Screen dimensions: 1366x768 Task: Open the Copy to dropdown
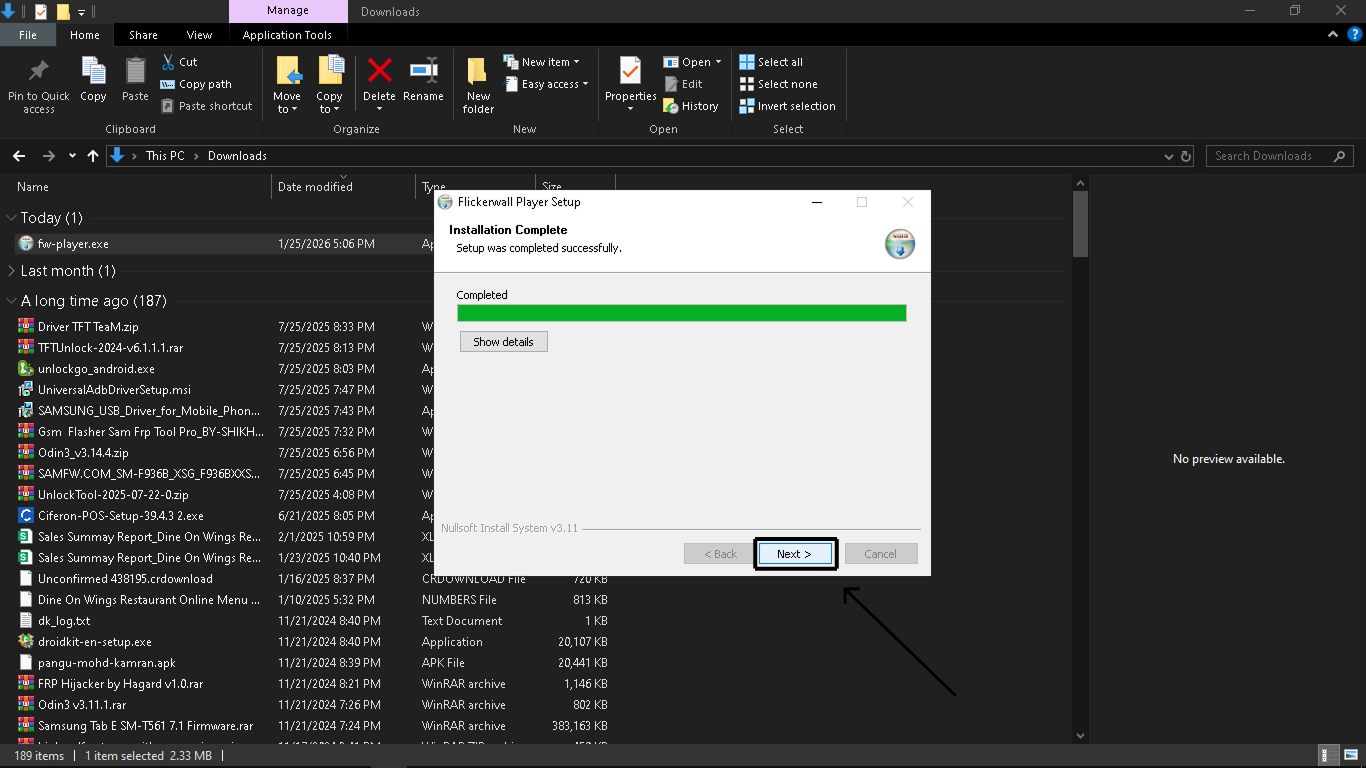pos(329,103)
